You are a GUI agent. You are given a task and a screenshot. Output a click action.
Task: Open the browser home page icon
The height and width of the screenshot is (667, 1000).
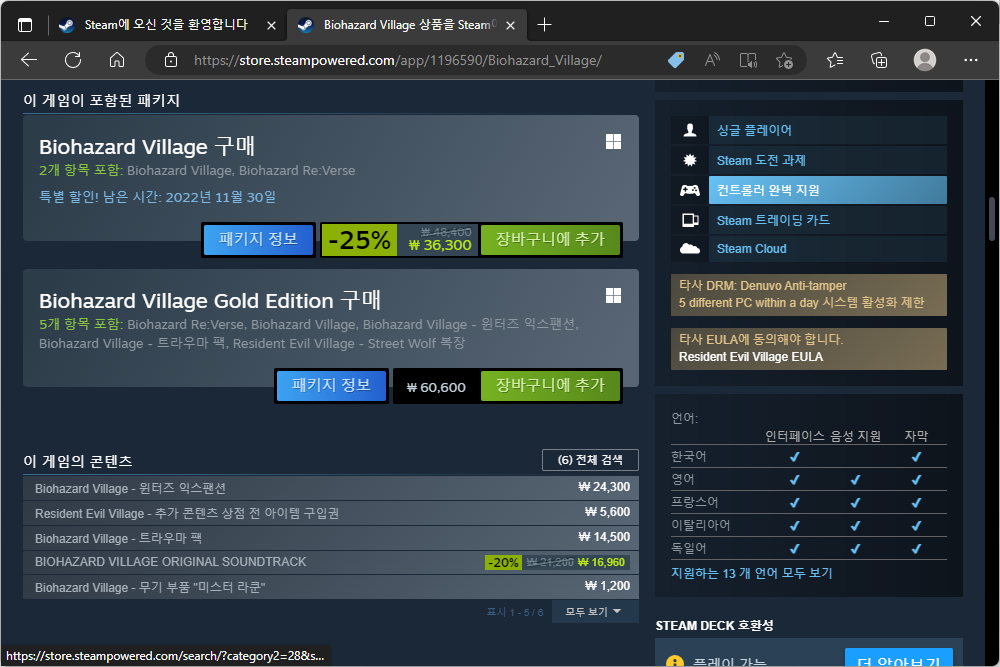tap(117, 60)
